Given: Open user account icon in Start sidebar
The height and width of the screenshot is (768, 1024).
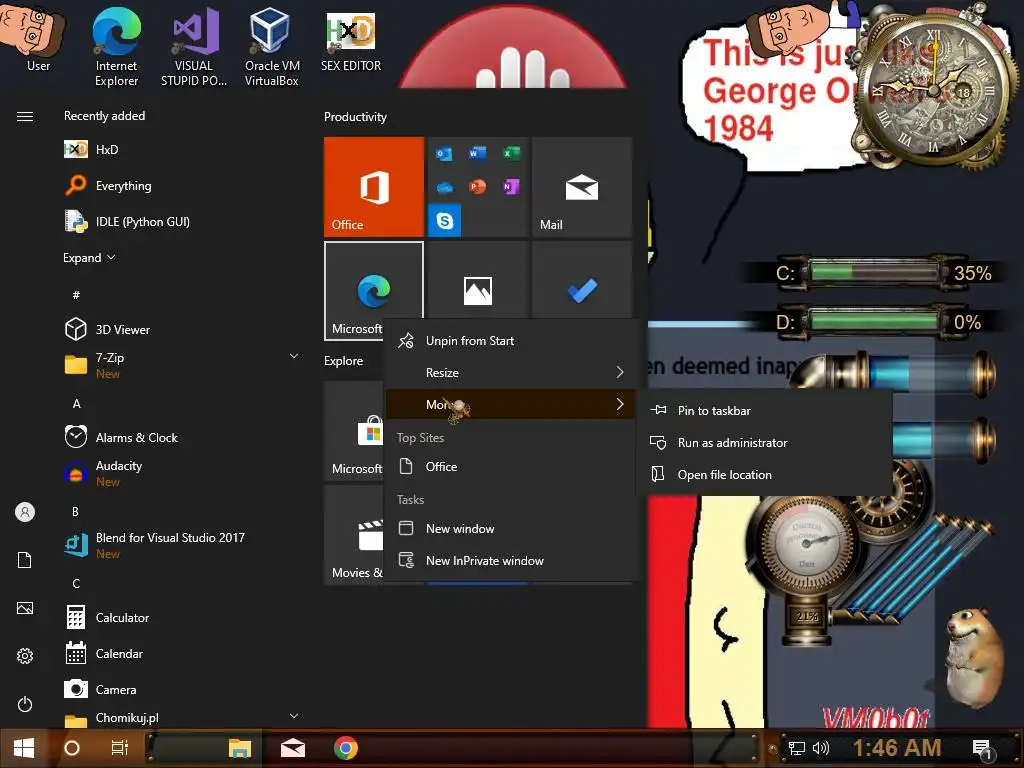Looking at the screenshot, I should tap(25, 512).
